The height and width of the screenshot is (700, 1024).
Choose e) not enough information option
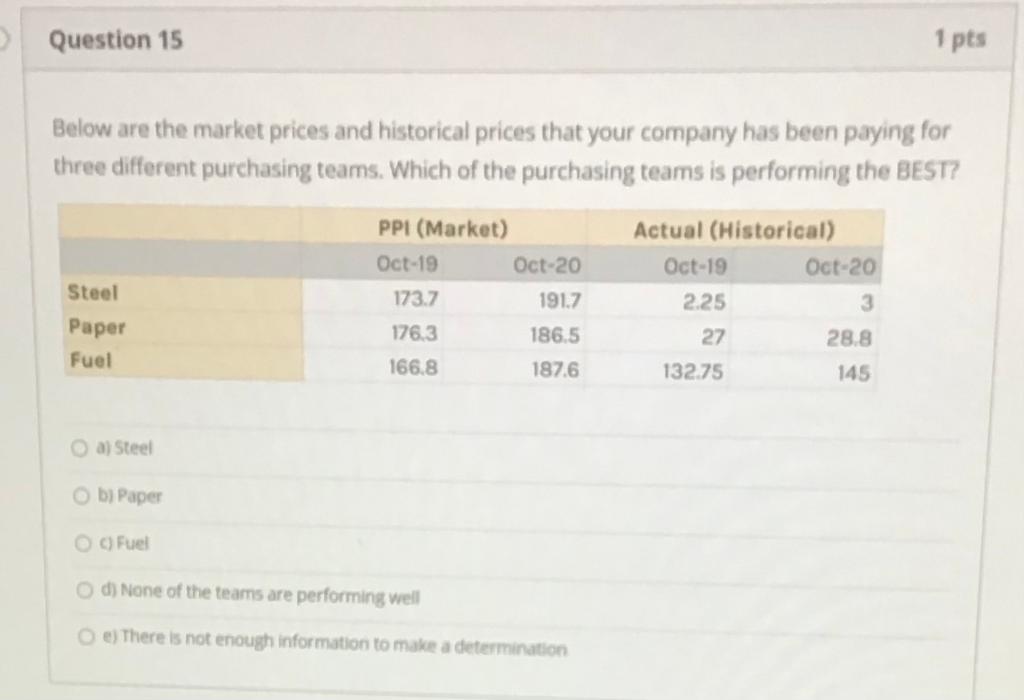point(86,636)
